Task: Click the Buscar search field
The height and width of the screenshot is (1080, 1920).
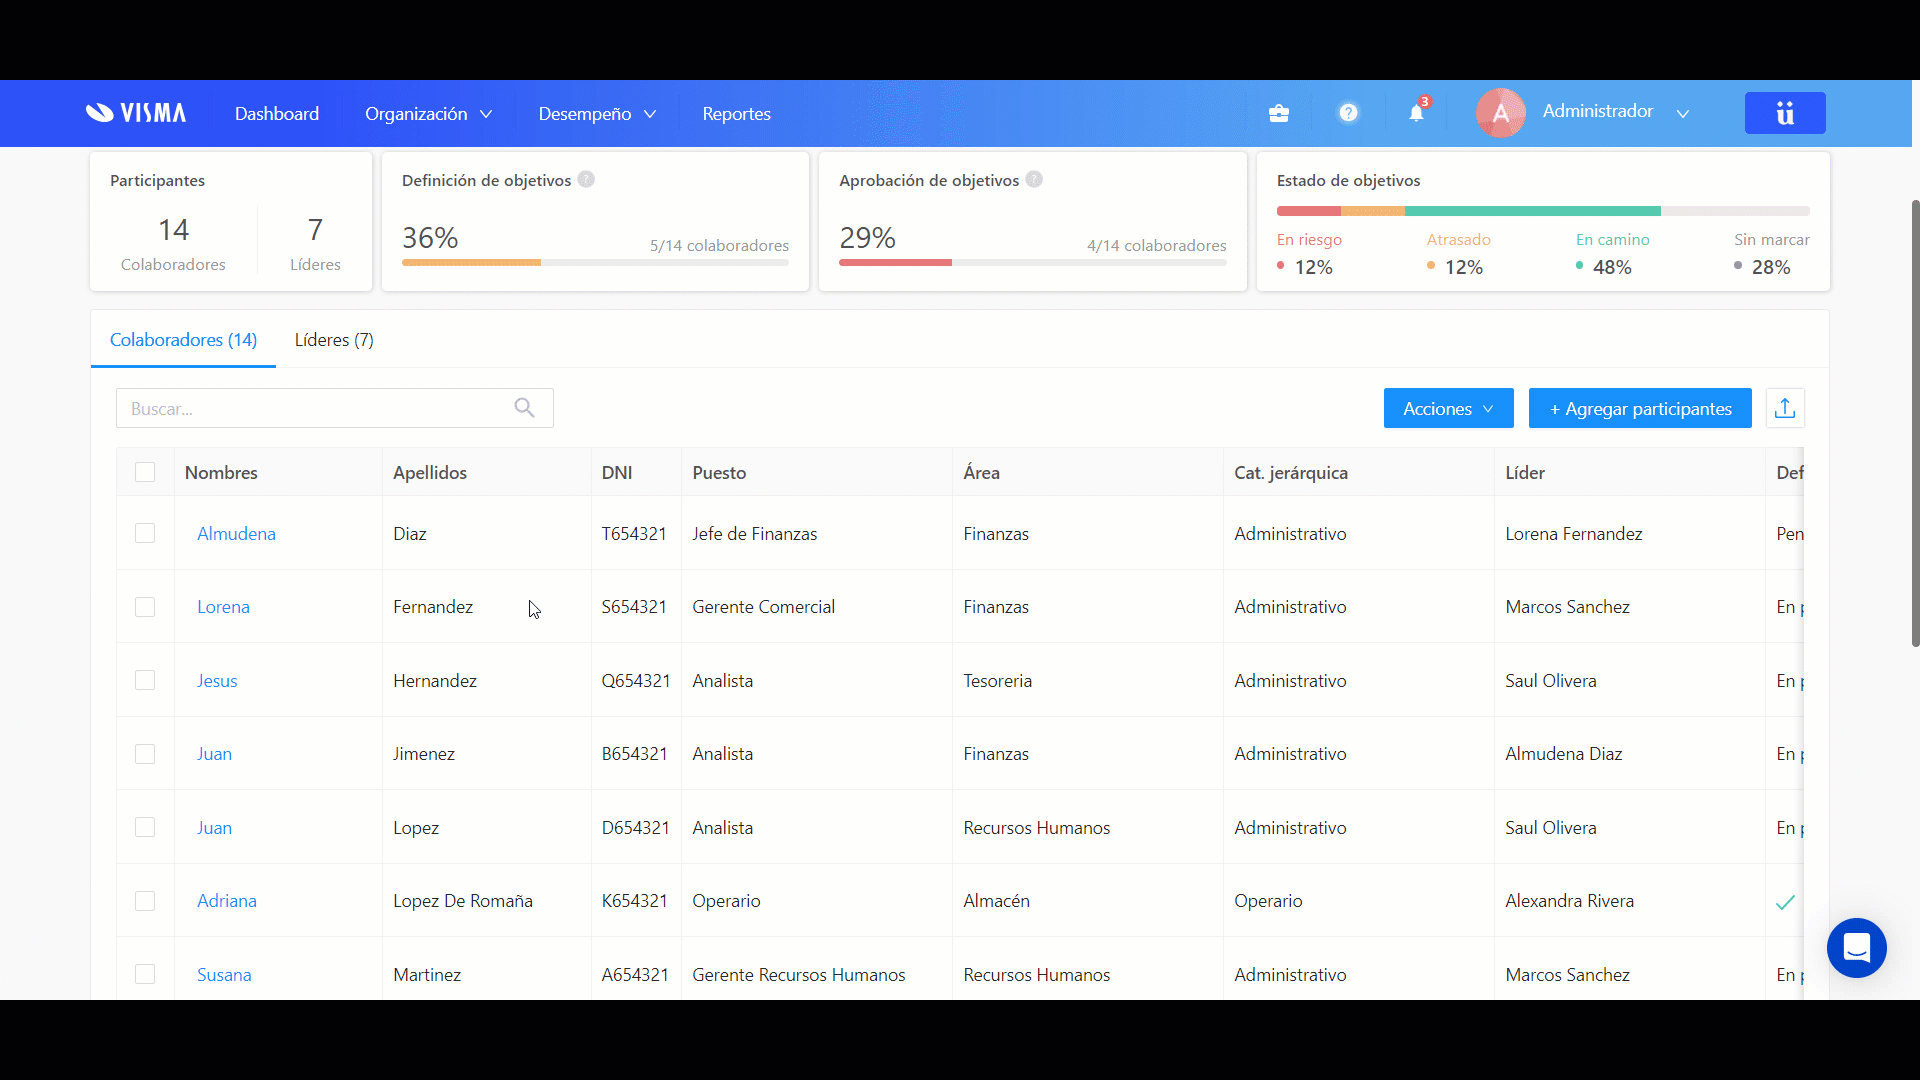Action: tap(315, 408)
